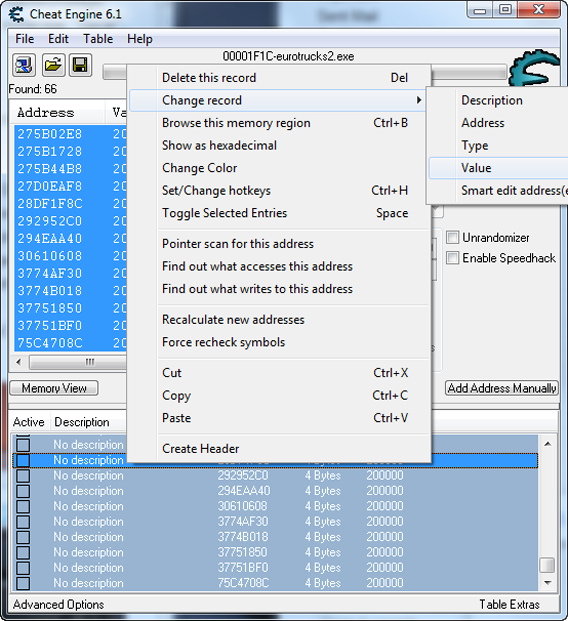Click address table scrollbar down arrow
Viewport: 568px width, 621px height.
[548, 583]
